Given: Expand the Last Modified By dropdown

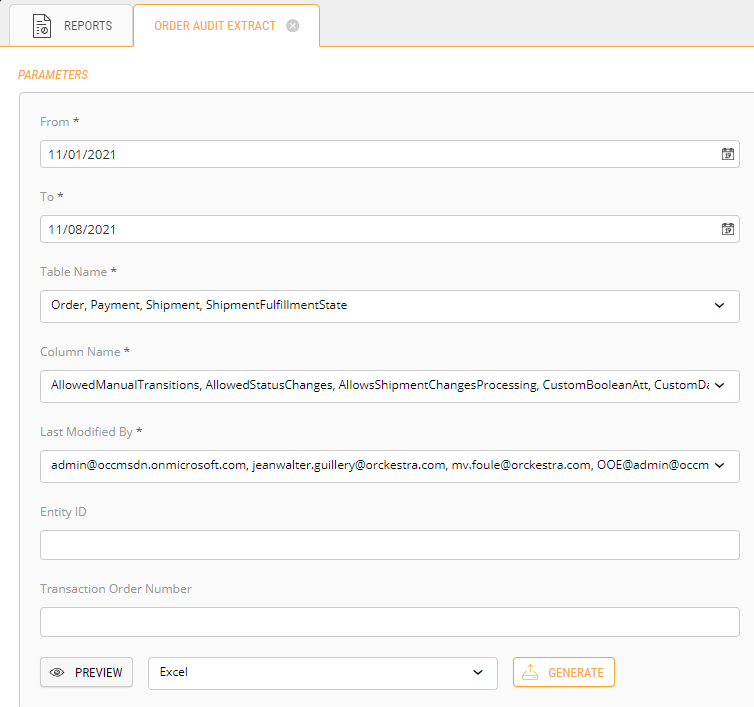Looking at the screenshot, I should tap(390, 465).
